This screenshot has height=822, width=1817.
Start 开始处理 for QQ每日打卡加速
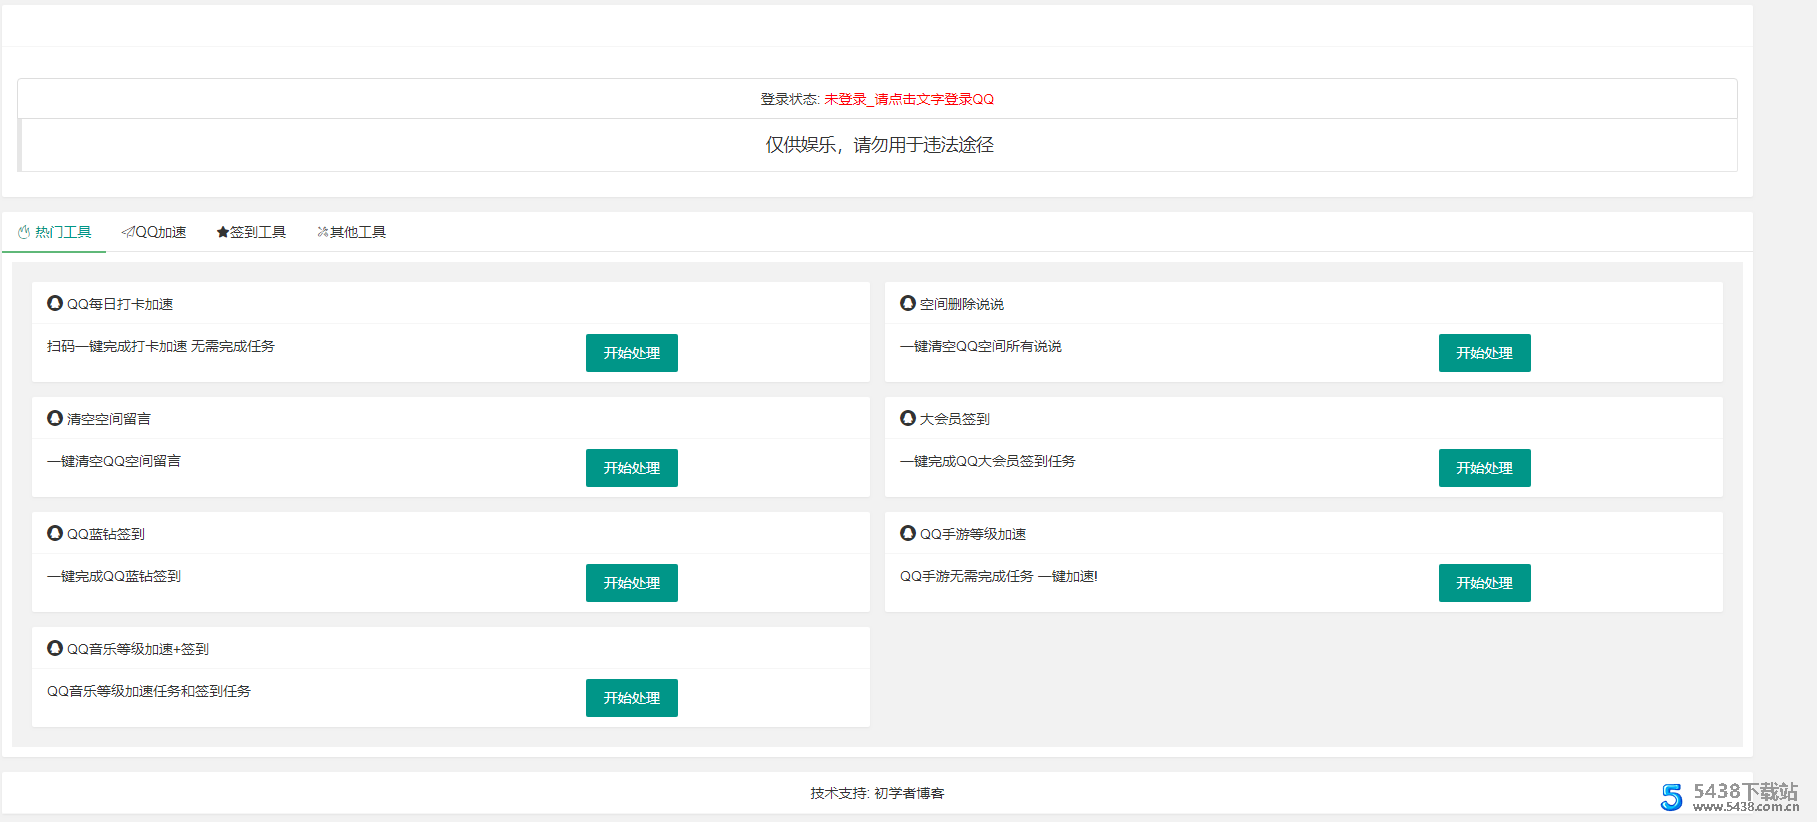632,353
